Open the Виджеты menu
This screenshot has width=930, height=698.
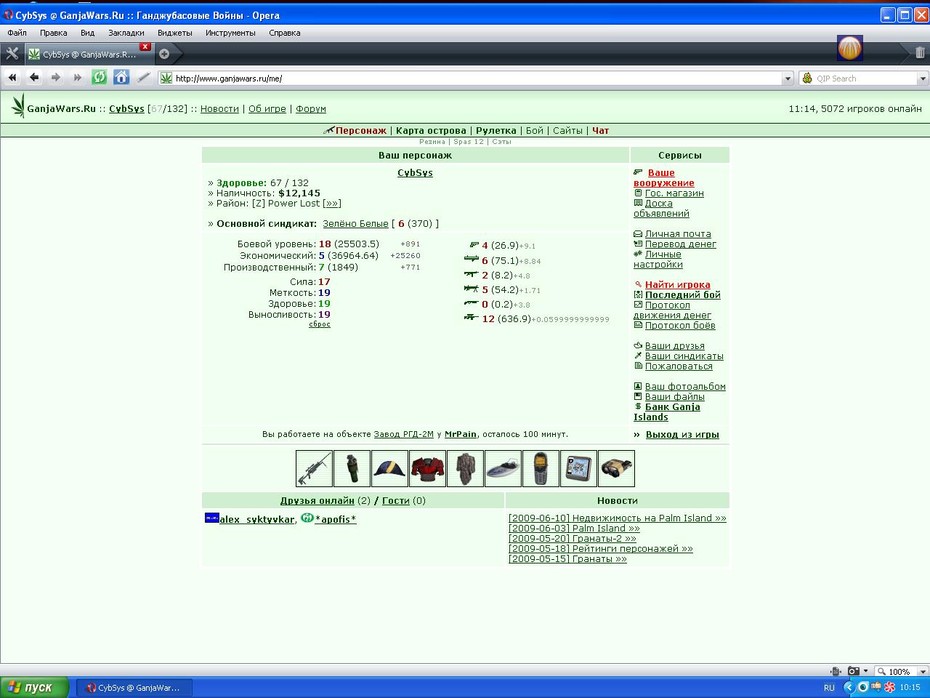coord(174,33)
